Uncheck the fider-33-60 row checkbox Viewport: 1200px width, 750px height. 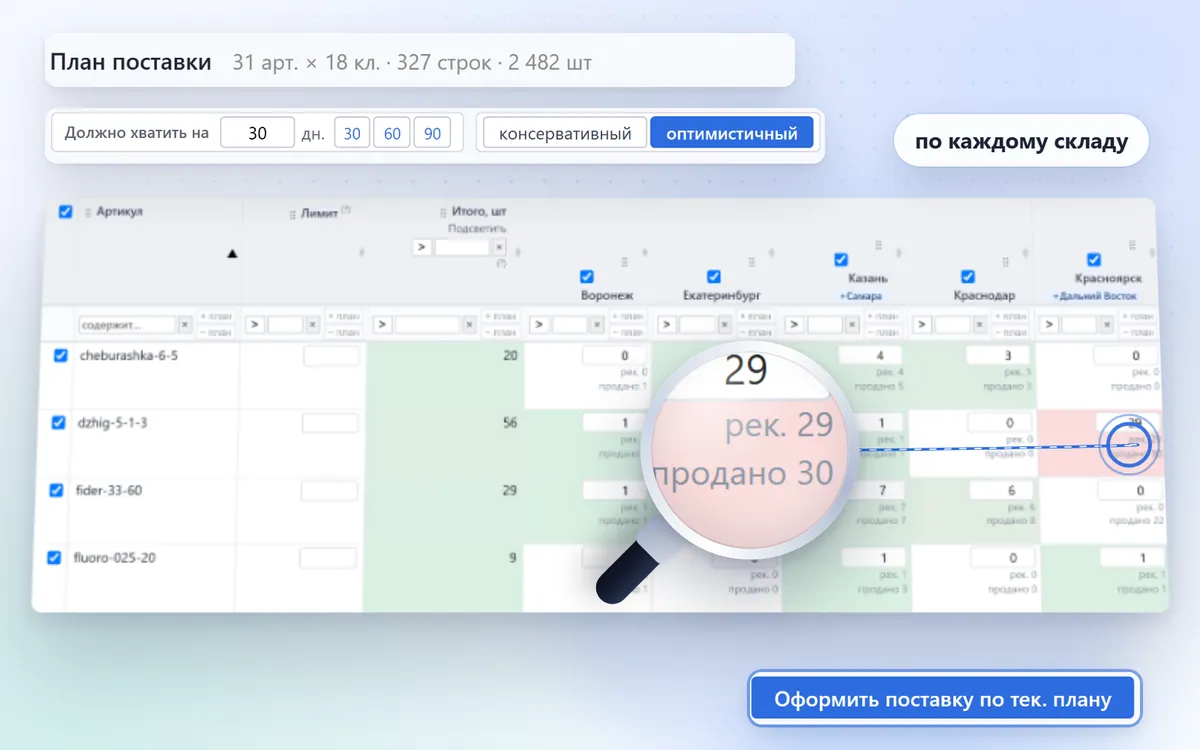57,490
